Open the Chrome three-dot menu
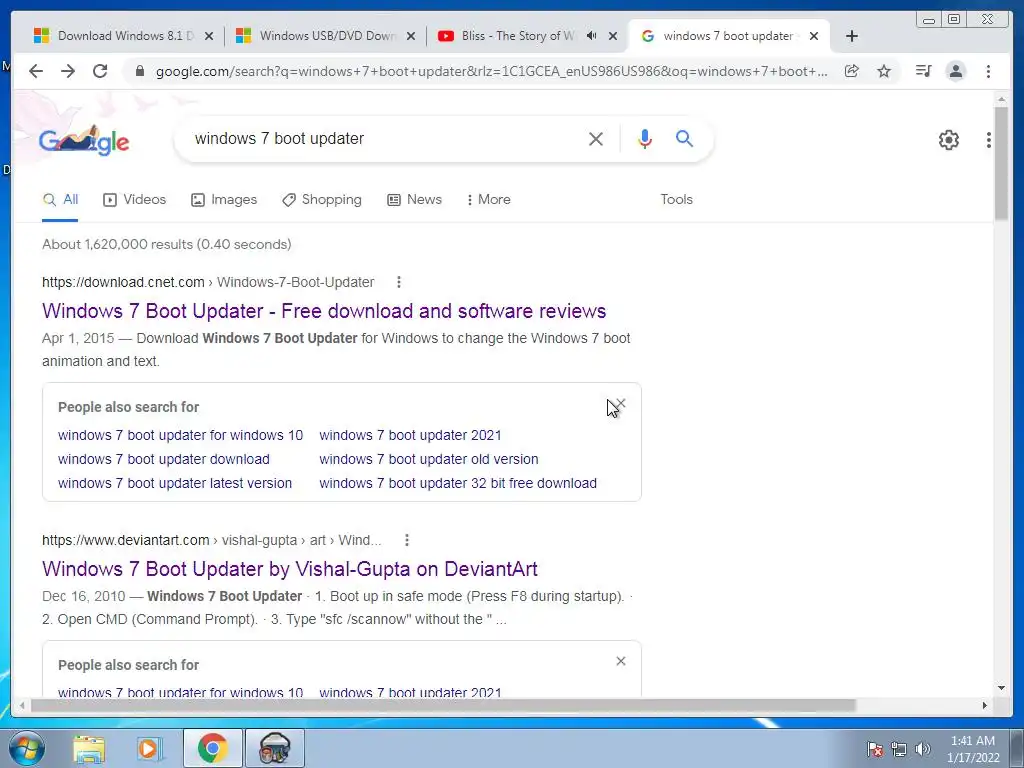Image resolution: width=1024 pixels, height=768 pixels. (988, 71)
